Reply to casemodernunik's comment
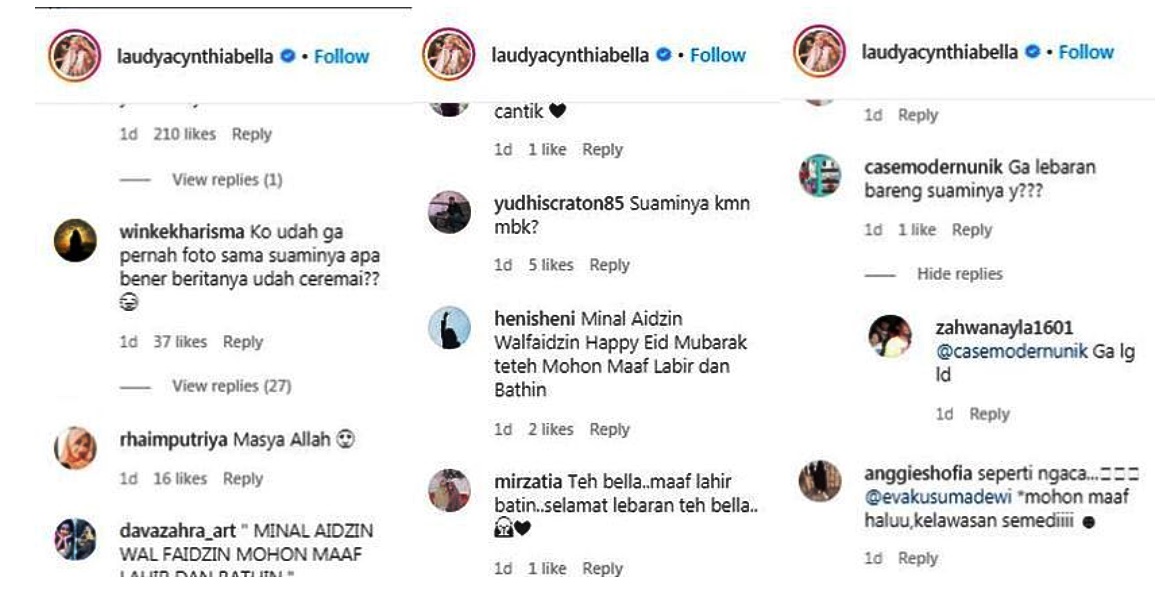1175x604 pixels. tap(971, 230)
